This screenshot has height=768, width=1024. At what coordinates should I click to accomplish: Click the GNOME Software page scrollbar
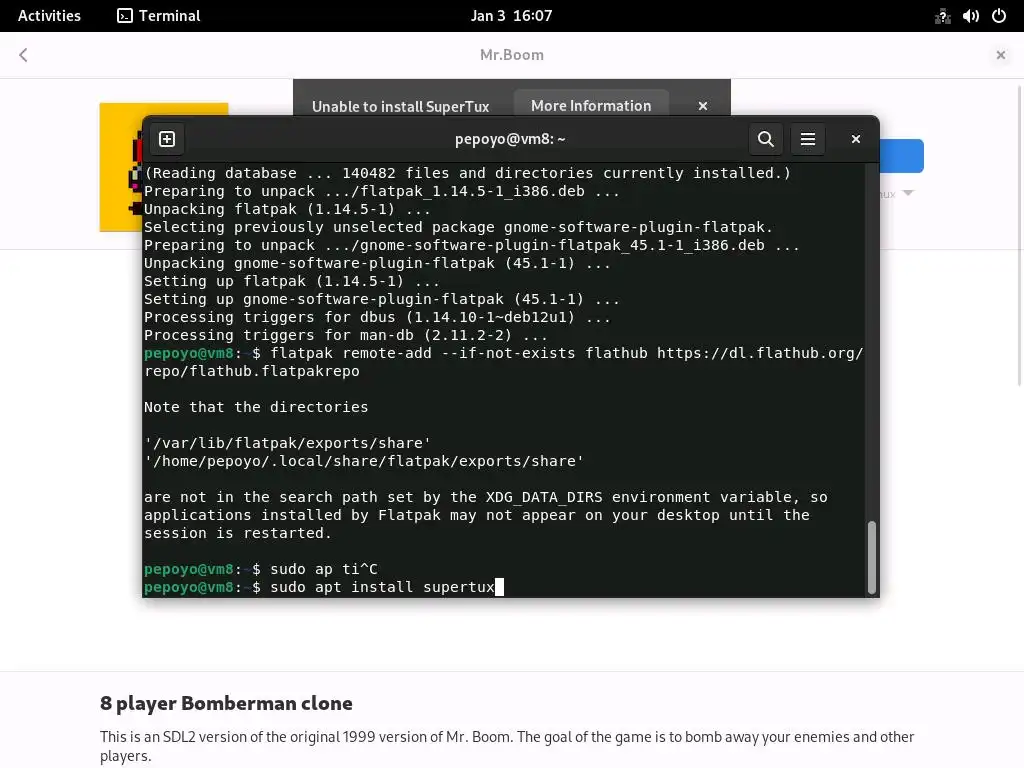pos(1020,235)
